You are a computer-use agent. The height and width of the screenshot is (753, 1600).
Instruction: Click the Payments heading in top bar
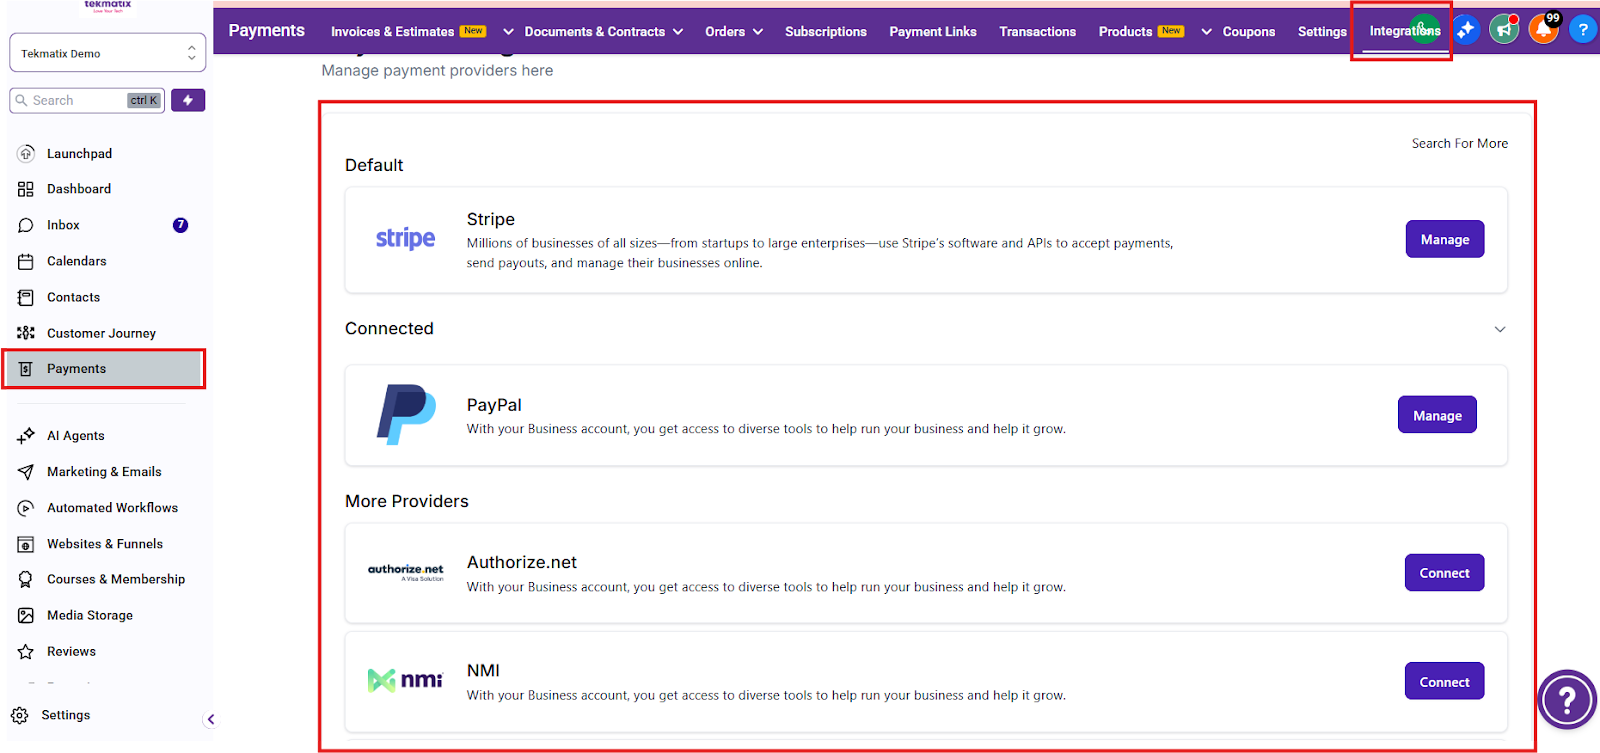(x=266, y=31)
